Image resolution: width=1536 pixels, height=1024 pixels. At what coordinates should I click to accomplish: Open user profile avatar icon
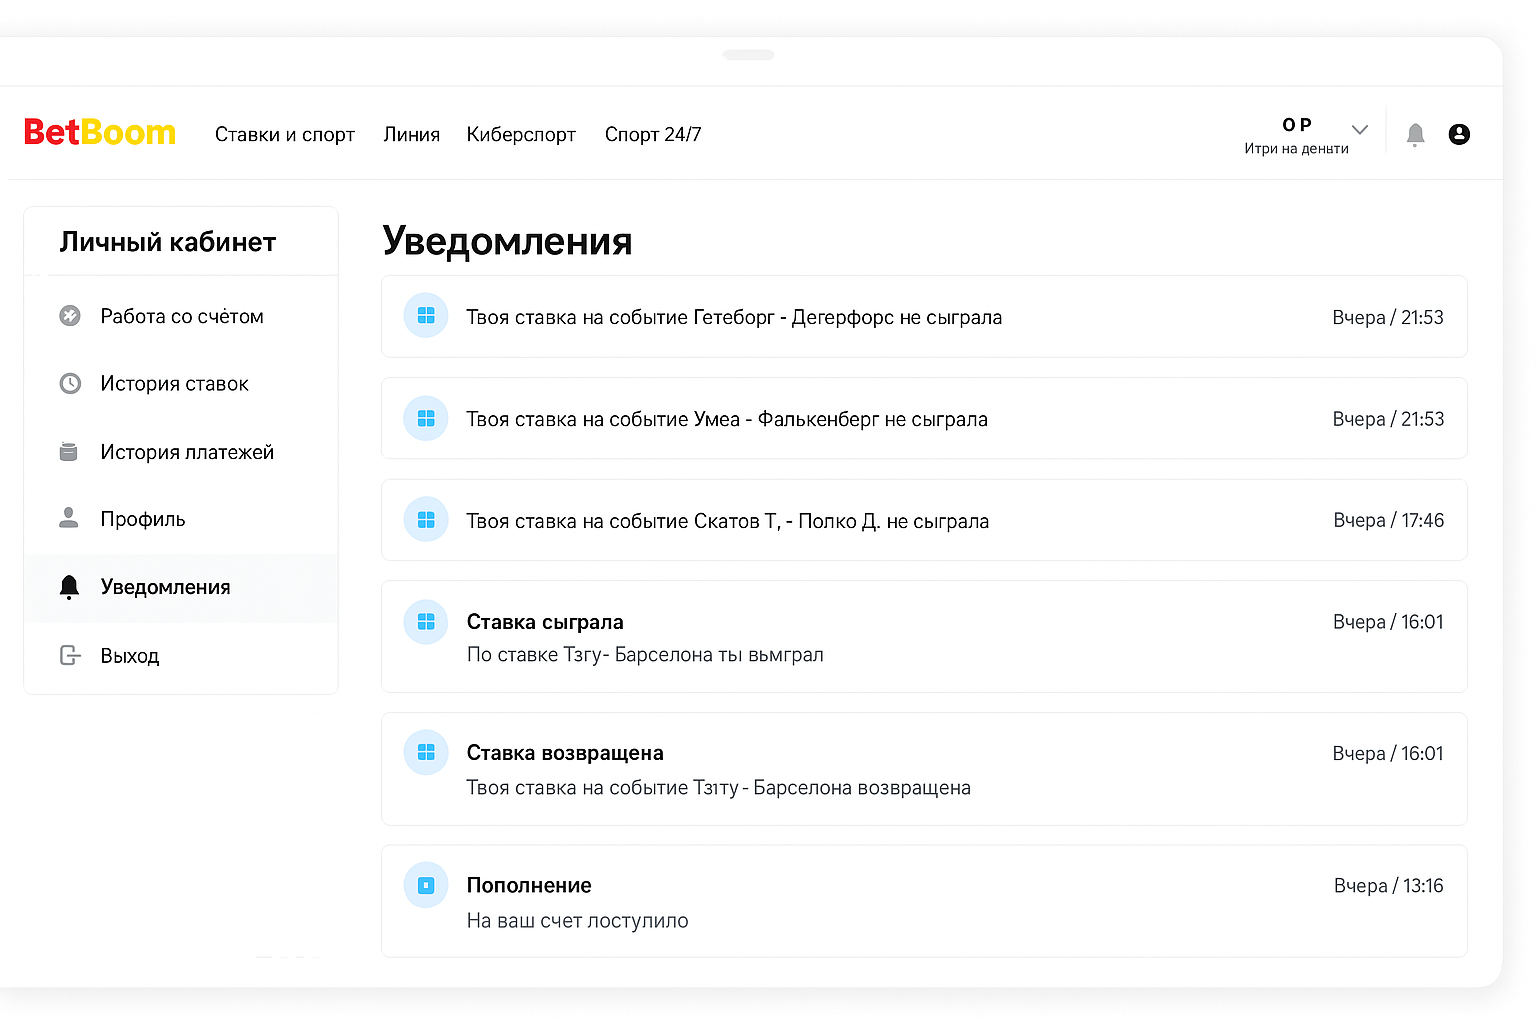(x=1459, y=134)
